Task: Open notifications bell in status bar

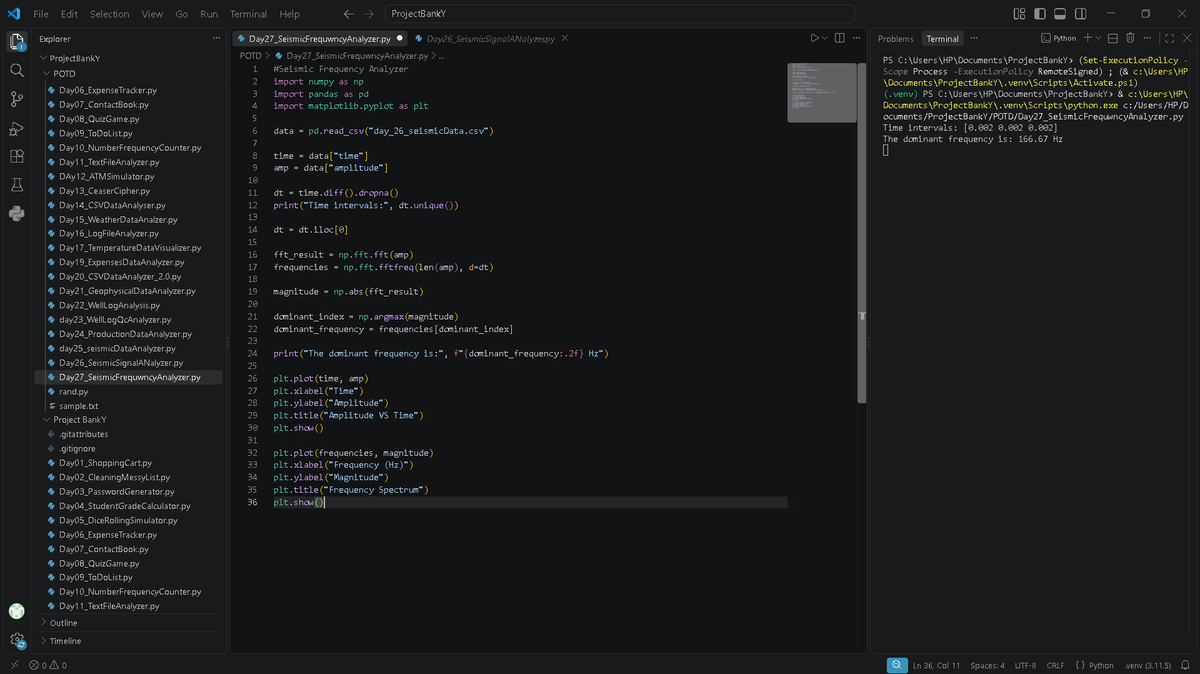Action: 1185,665
